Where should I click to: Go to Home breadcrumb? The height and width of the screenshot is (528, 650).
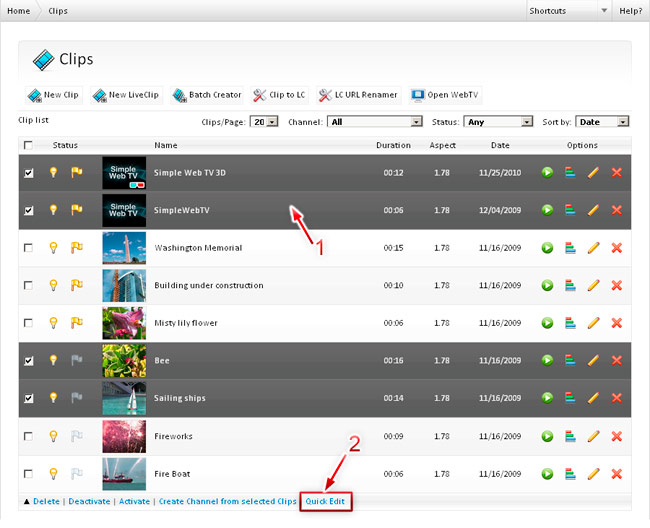coord(19,11)
